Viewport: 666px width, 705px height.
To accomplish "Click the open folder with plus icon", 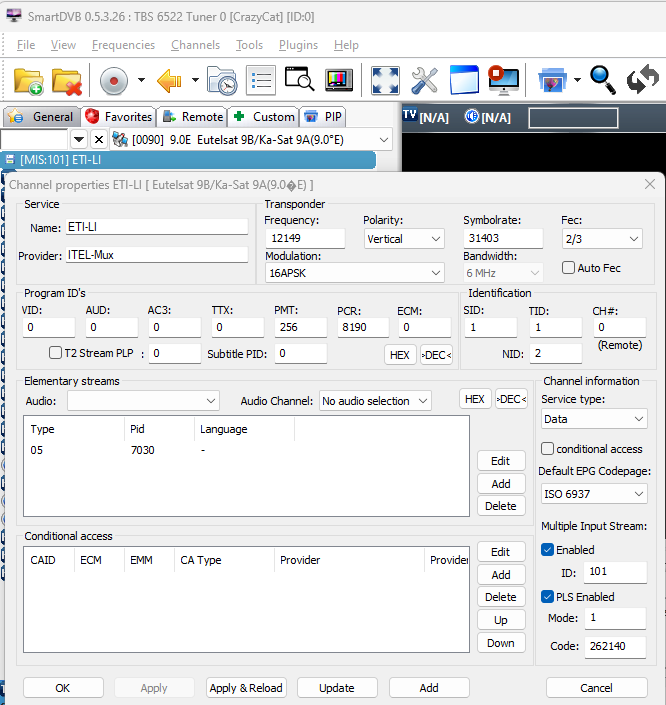I will [28, 81].
